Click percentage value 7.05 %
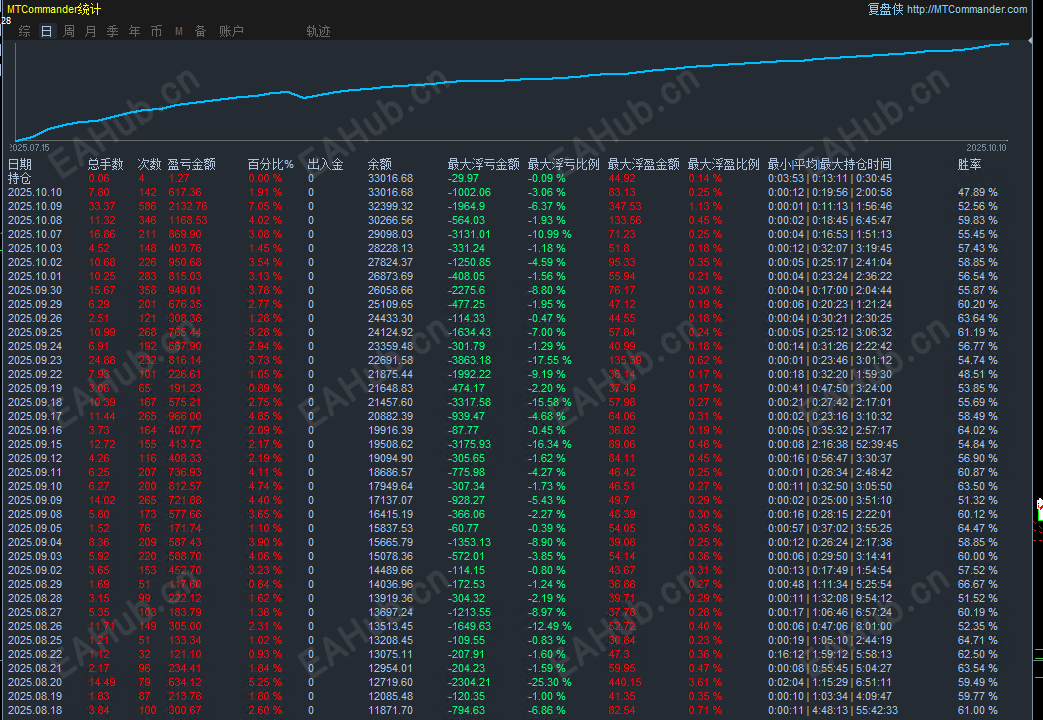The width and height of the screenshot is (1043, 720). click(x=265, y=206)
